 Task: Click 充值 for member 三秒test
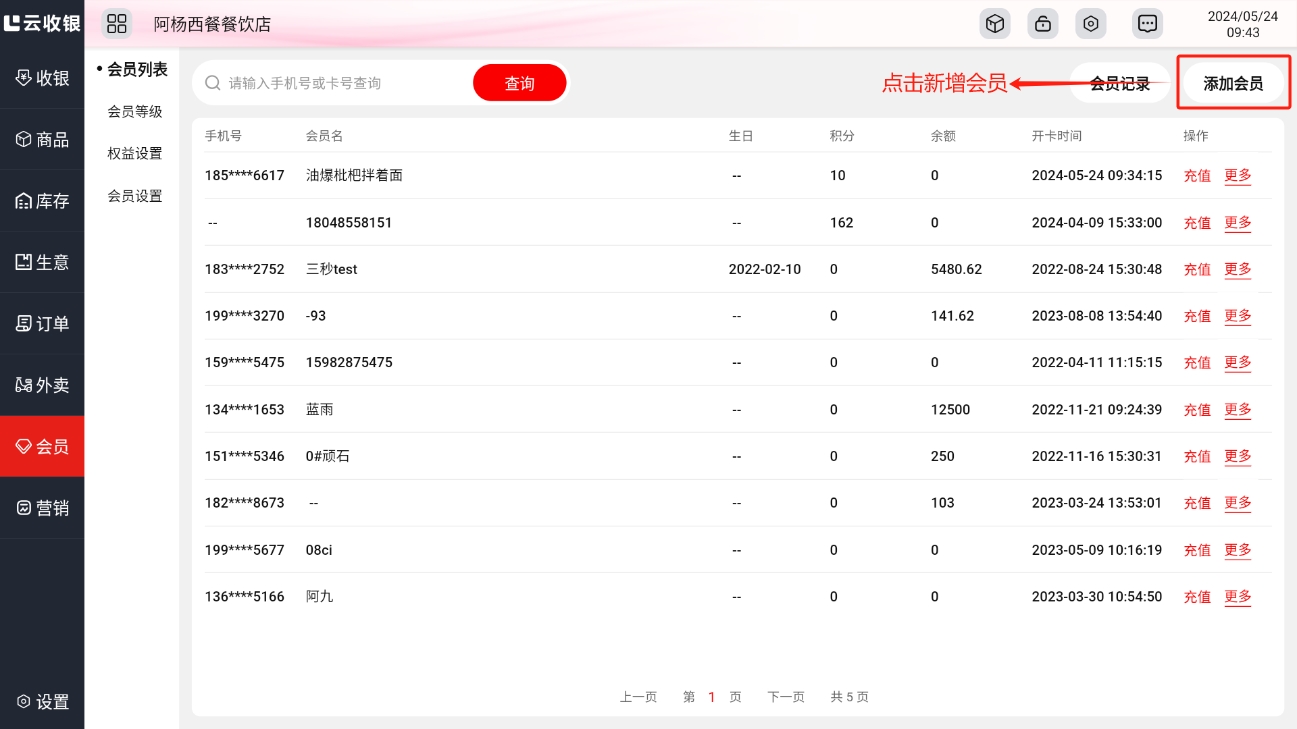(1197, 269)
